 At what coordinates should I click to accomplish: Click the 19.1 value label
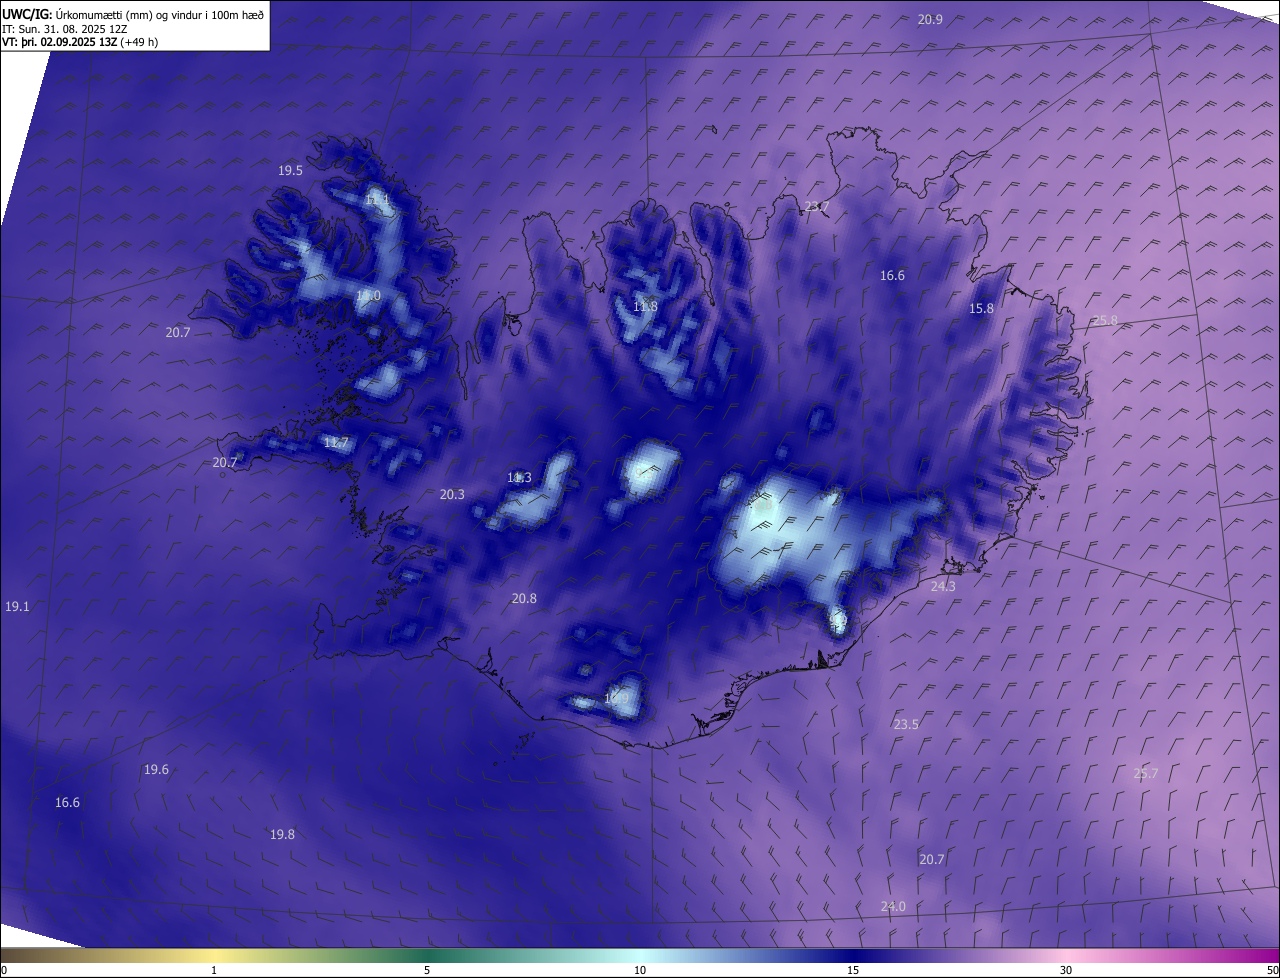tap(17, 606)
